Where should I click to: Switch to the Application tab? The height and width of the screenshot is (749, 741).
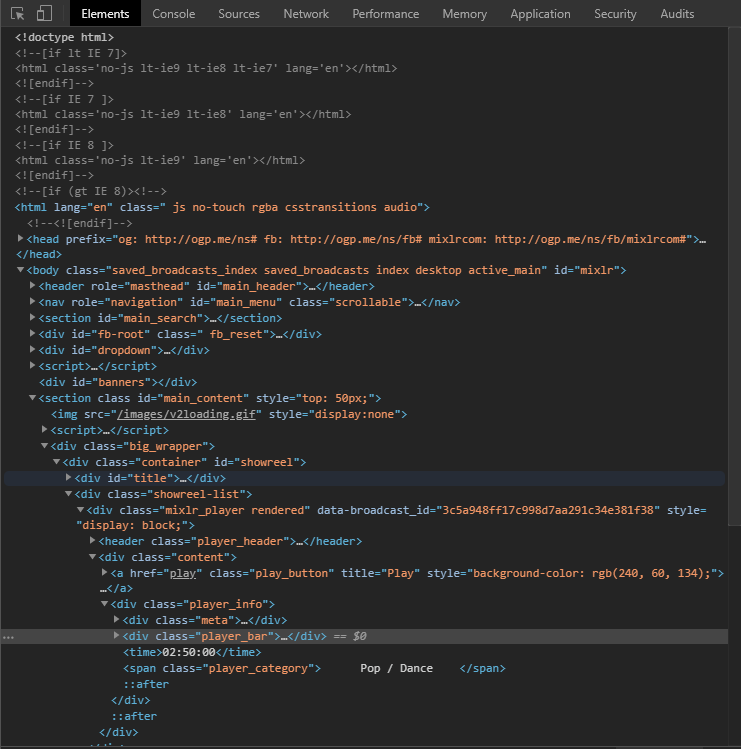point(540,13)
